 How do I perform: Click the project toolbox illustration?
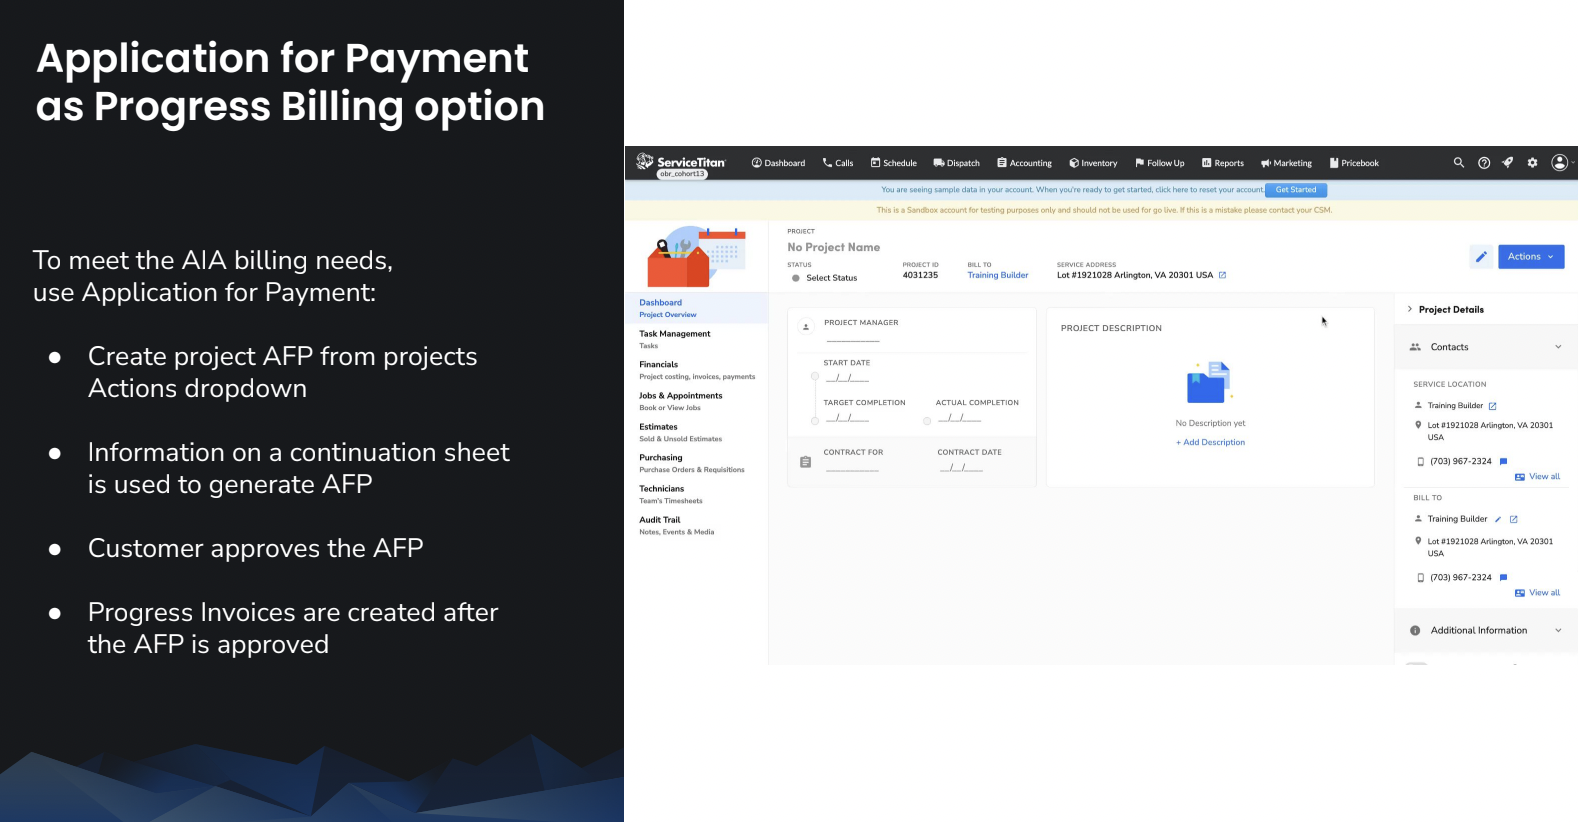point(696,256)
